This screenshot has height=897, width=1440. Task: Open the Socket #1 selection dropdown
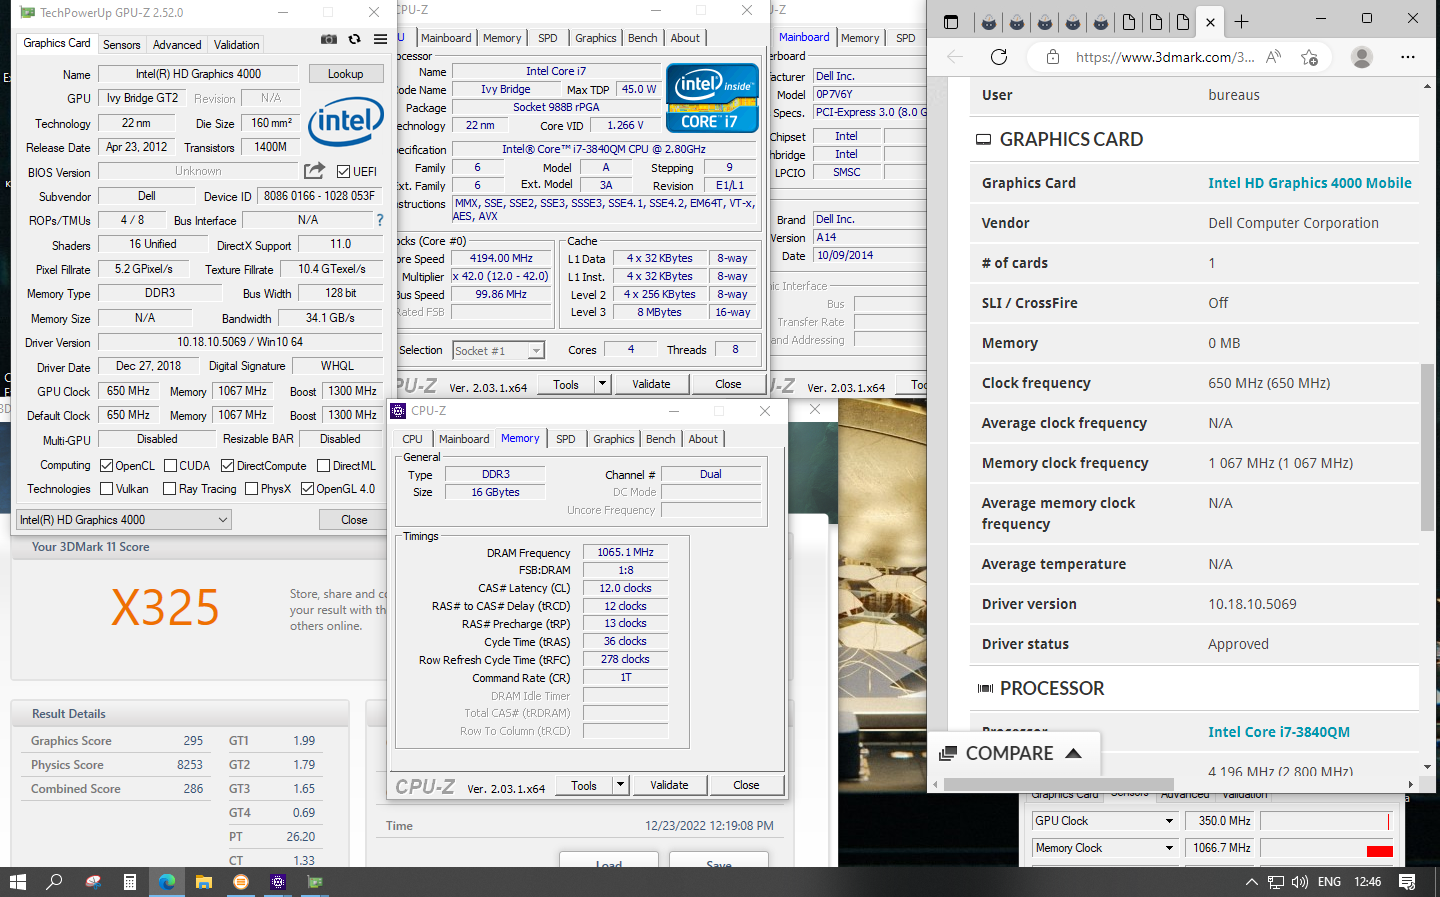click(498, 351)
